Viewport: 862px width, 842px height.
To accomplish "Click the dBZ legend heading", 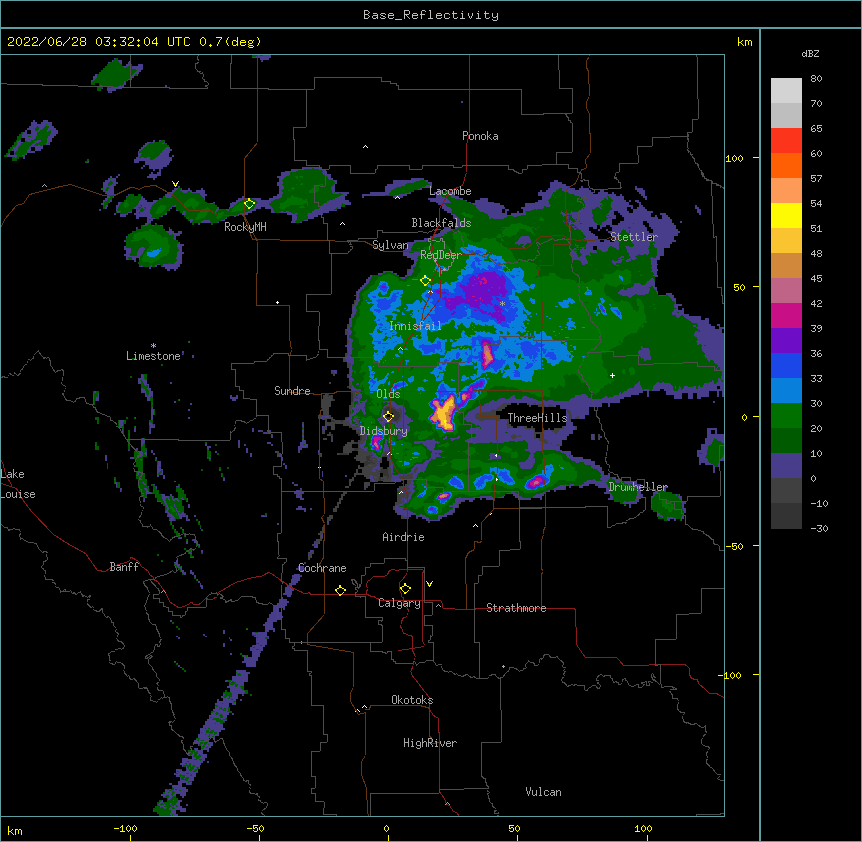I will 810,53.
